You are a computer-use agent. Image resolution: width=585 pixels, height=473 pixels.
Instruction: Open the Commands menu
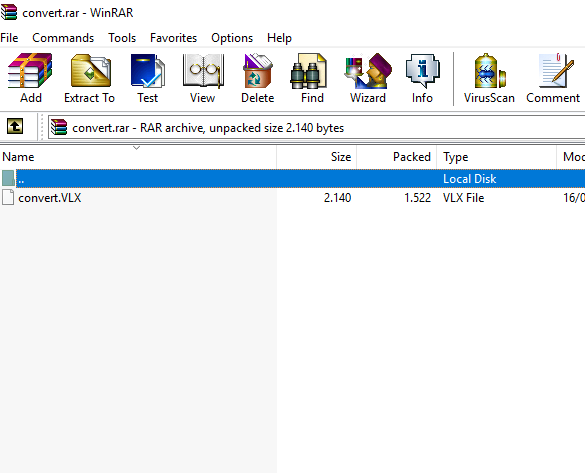[x=63, y=38]
